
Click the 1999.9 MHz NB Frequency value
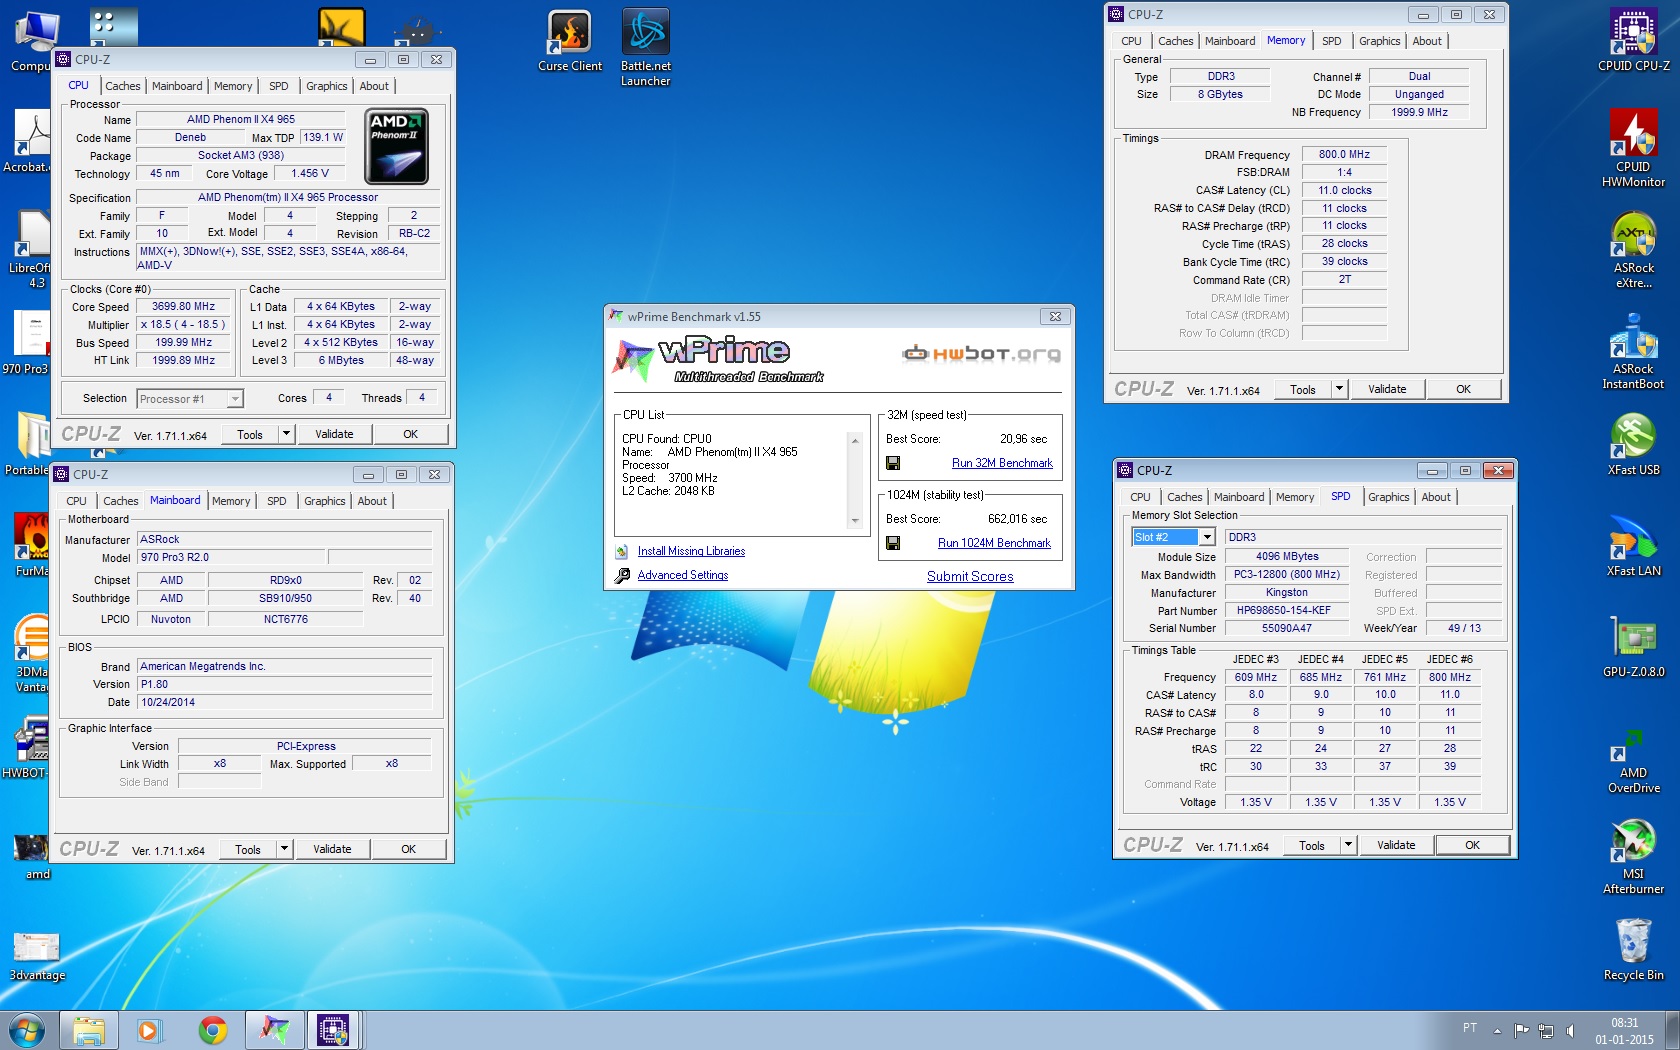click(1419, 112)
